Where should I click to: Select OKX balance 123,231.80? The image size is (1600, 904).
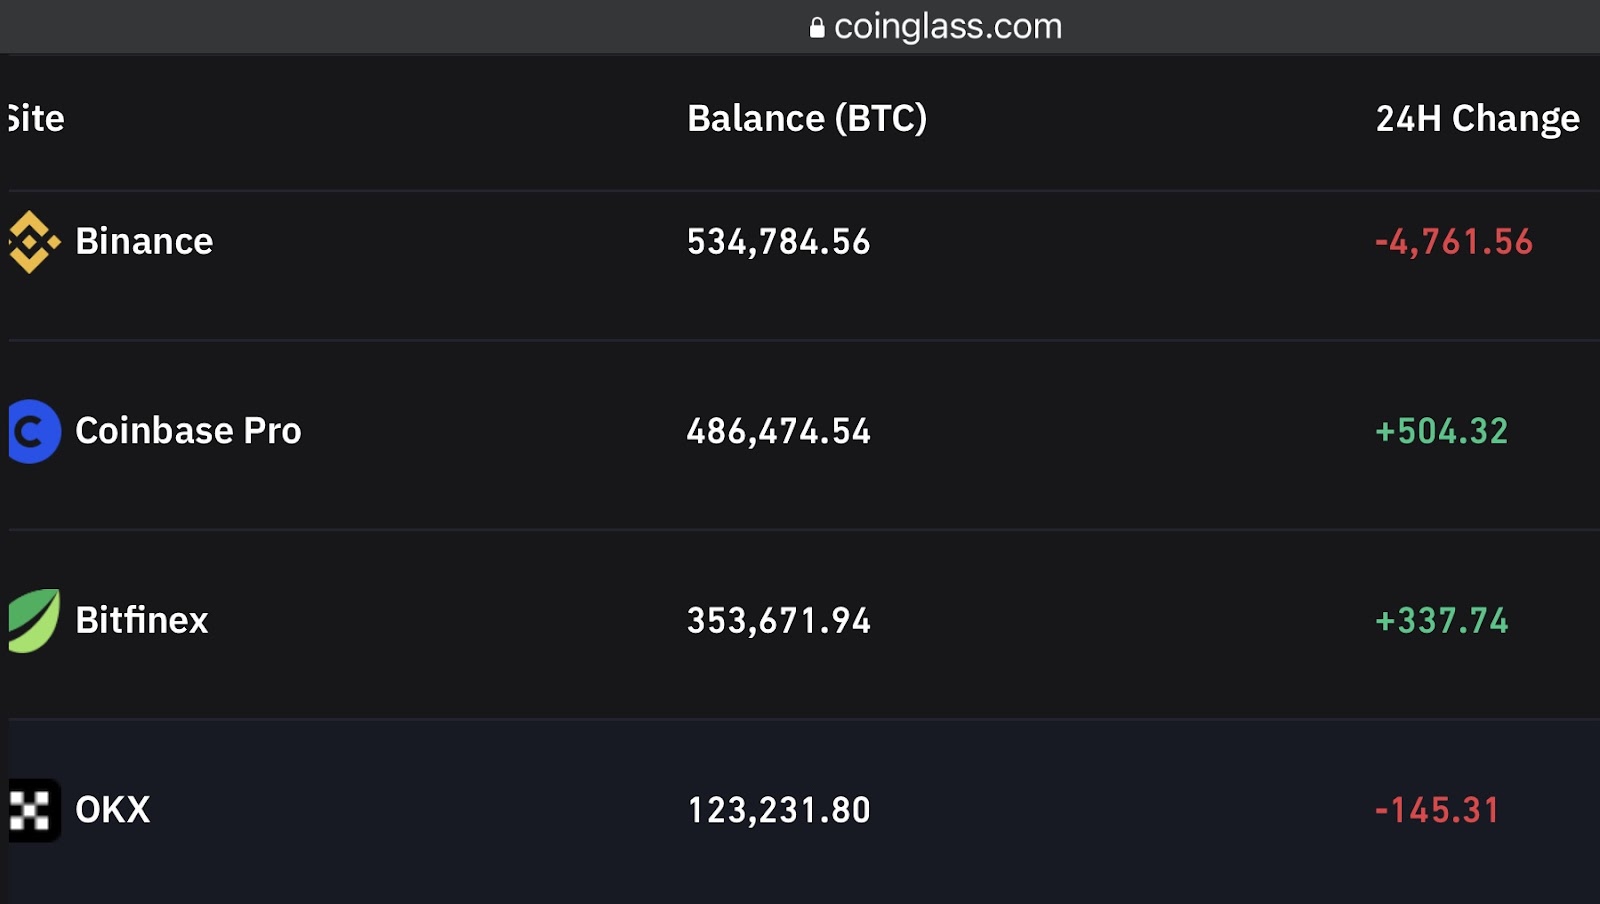coord(779,810)
